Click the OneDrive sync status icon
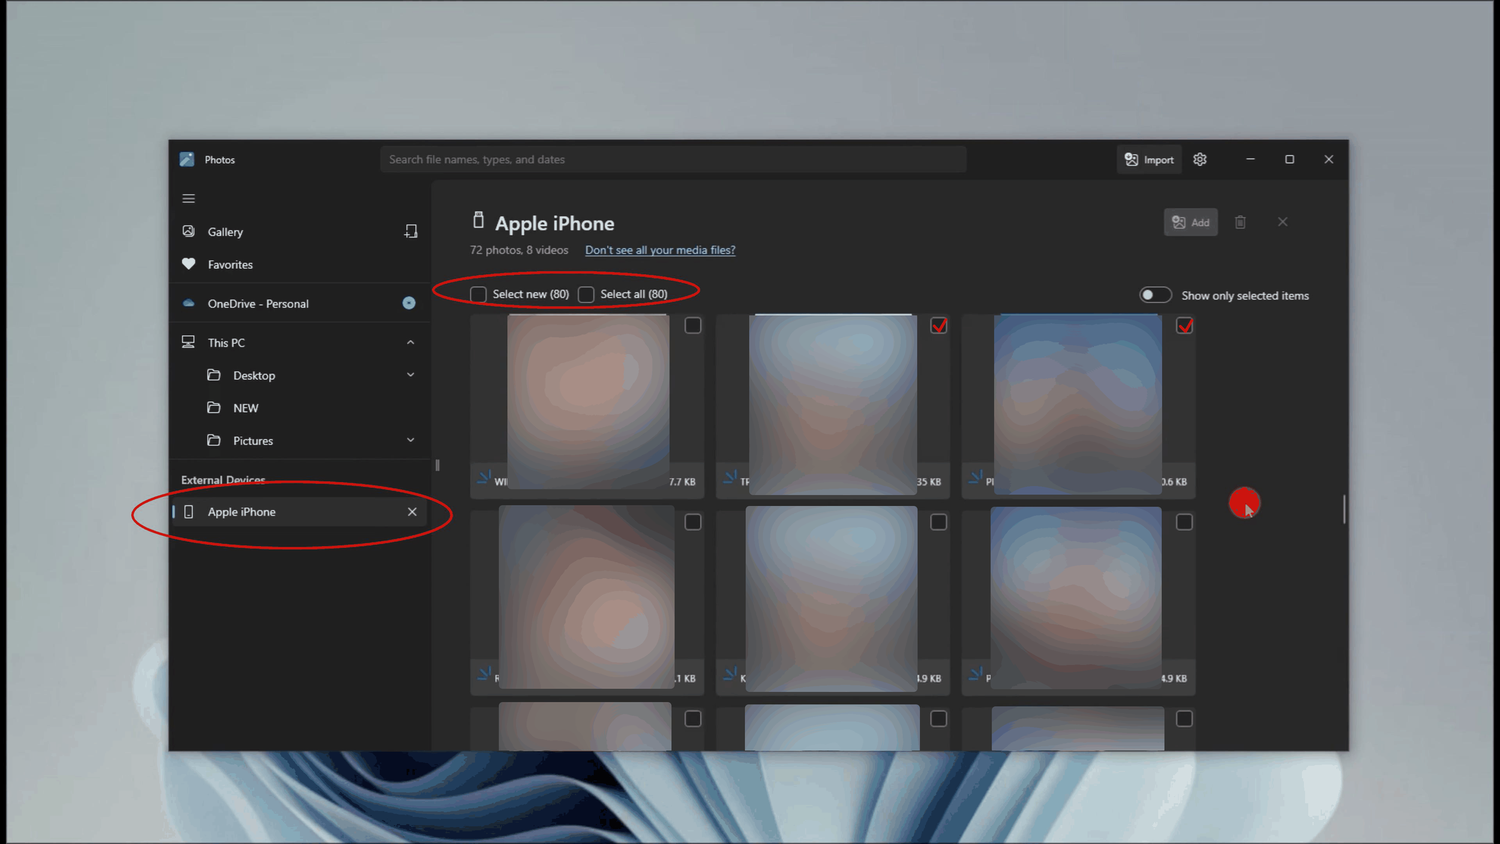The width and height of the screenshot is (1500, 844). coord(409,303)
